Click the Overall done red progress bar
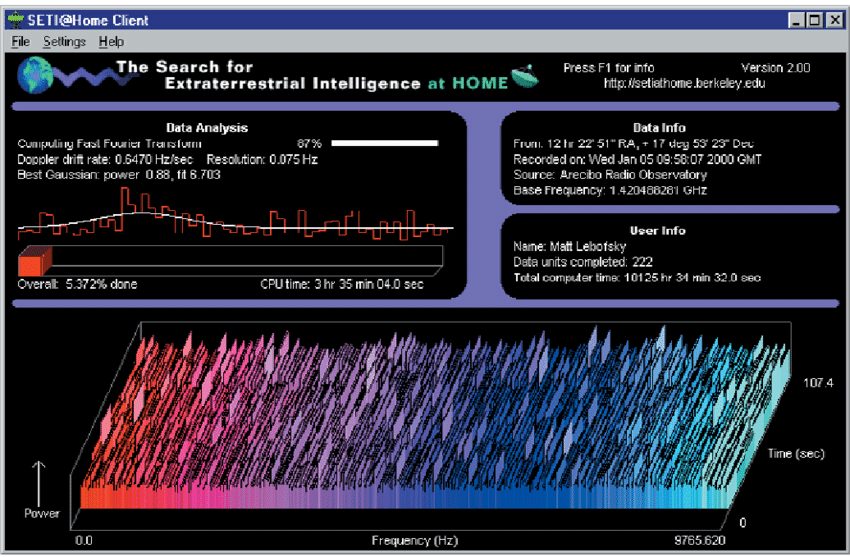 pyautogui.click(x=230, y=261)
